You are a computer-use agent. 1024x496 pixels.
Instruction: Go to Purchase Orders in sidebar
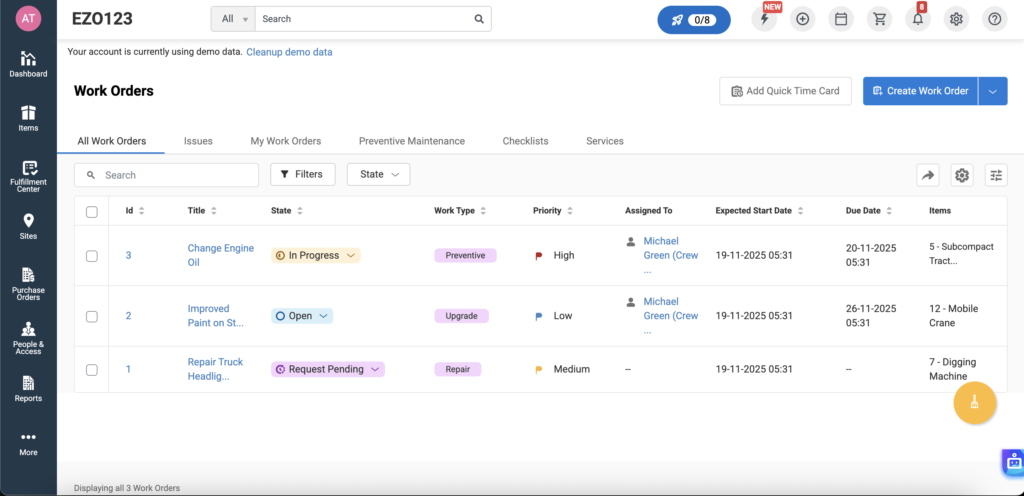pos(28,282)
